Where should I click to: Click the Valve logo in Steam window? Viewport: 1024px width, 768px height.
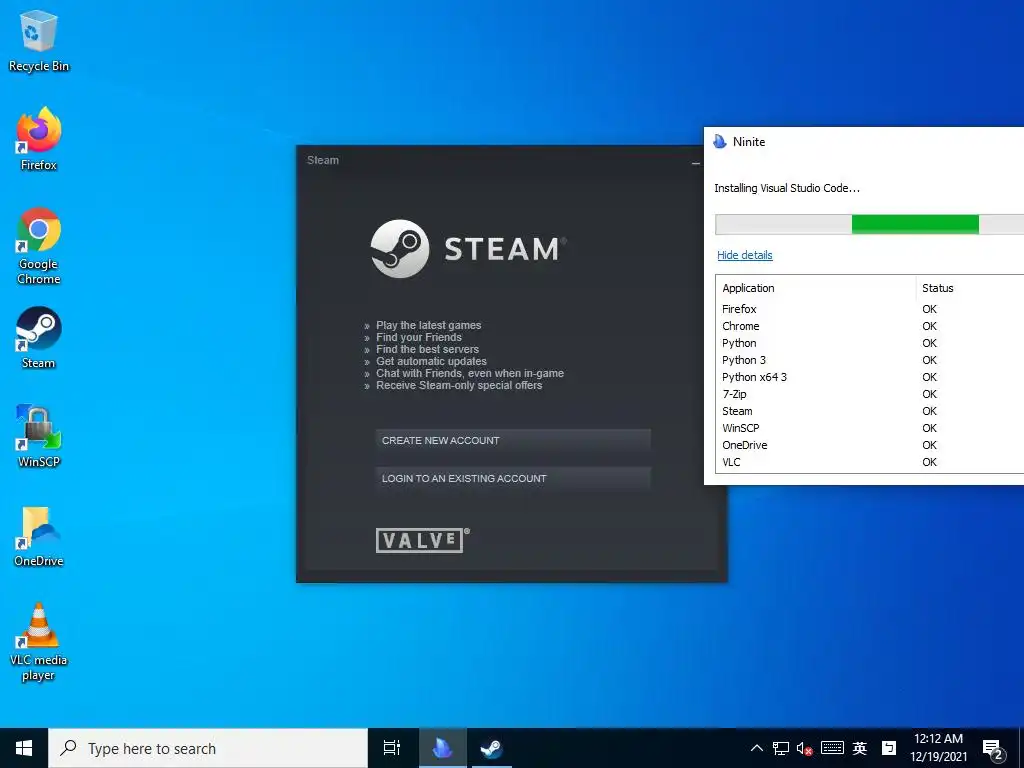tap(422, 539)
